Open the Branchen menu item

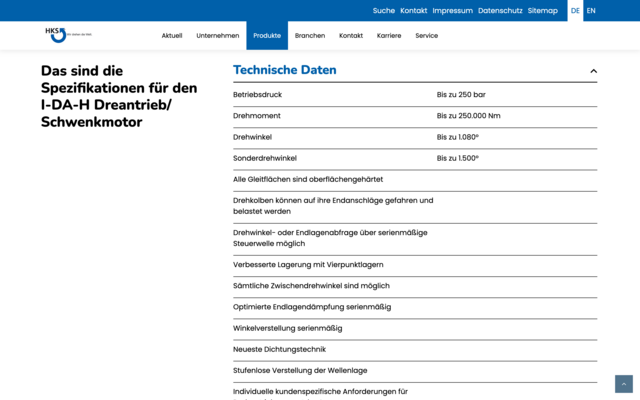click(x=310, y=36)
